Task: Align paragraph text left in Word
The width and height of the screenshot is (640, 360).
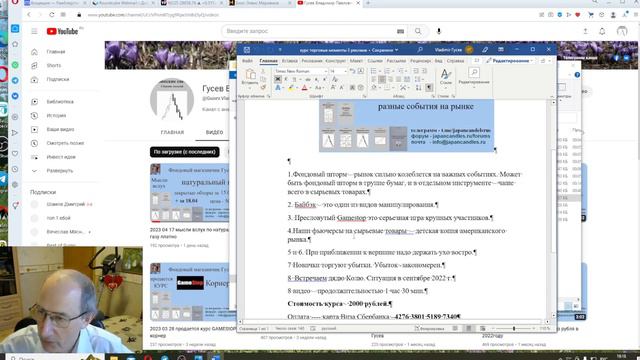Action: [x=373, y=79]
